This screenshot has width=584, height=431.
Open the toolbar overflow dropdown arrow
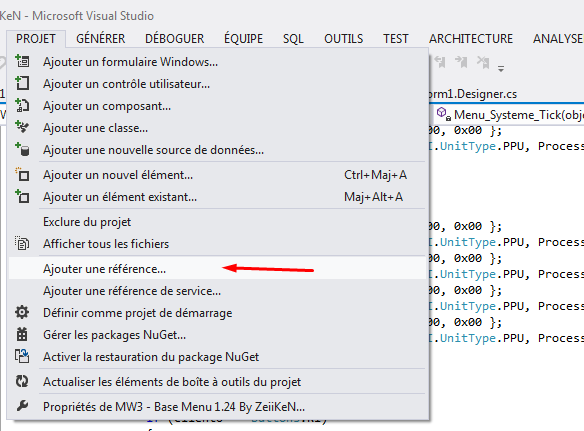501,69
